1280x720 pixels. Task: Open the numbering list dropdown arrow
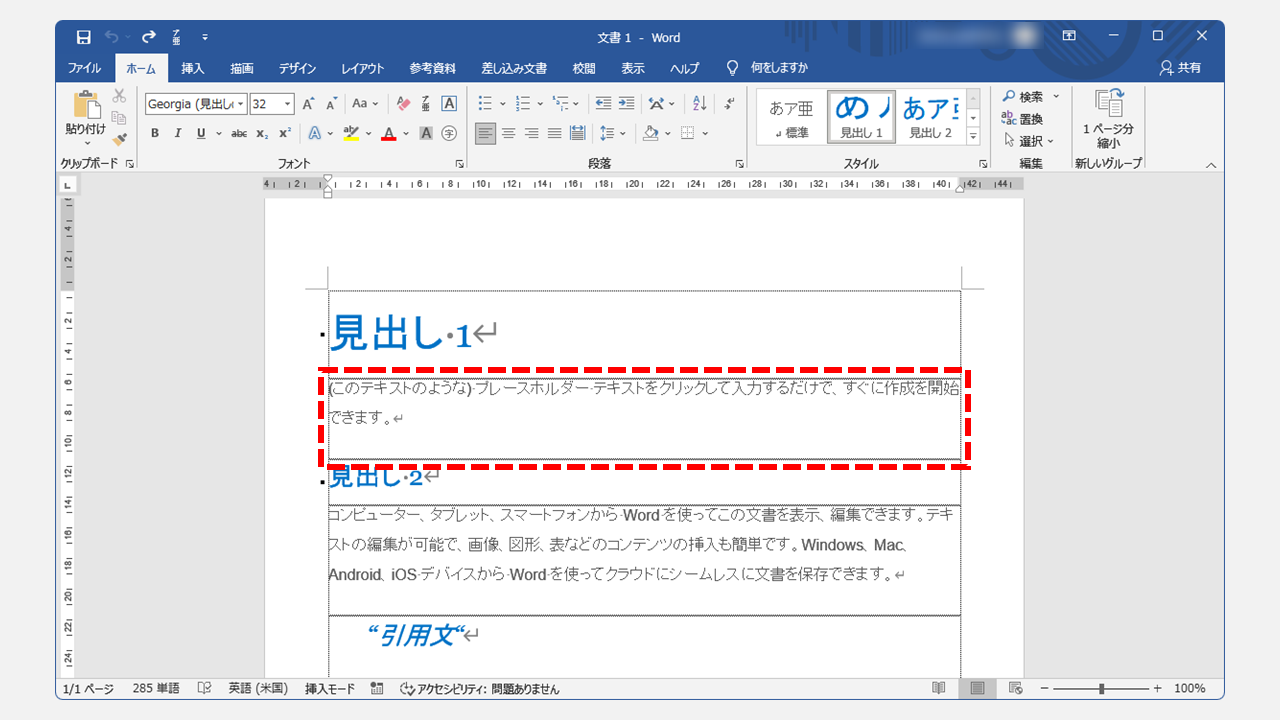tap(540, 104)
